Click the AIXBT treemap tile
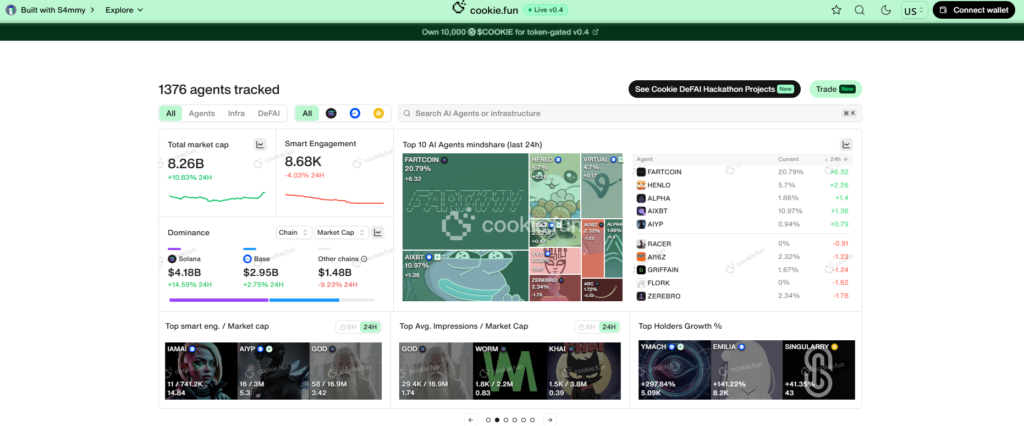The height and width of the screenshot is (426, 1024). click(x=465, y=276)
